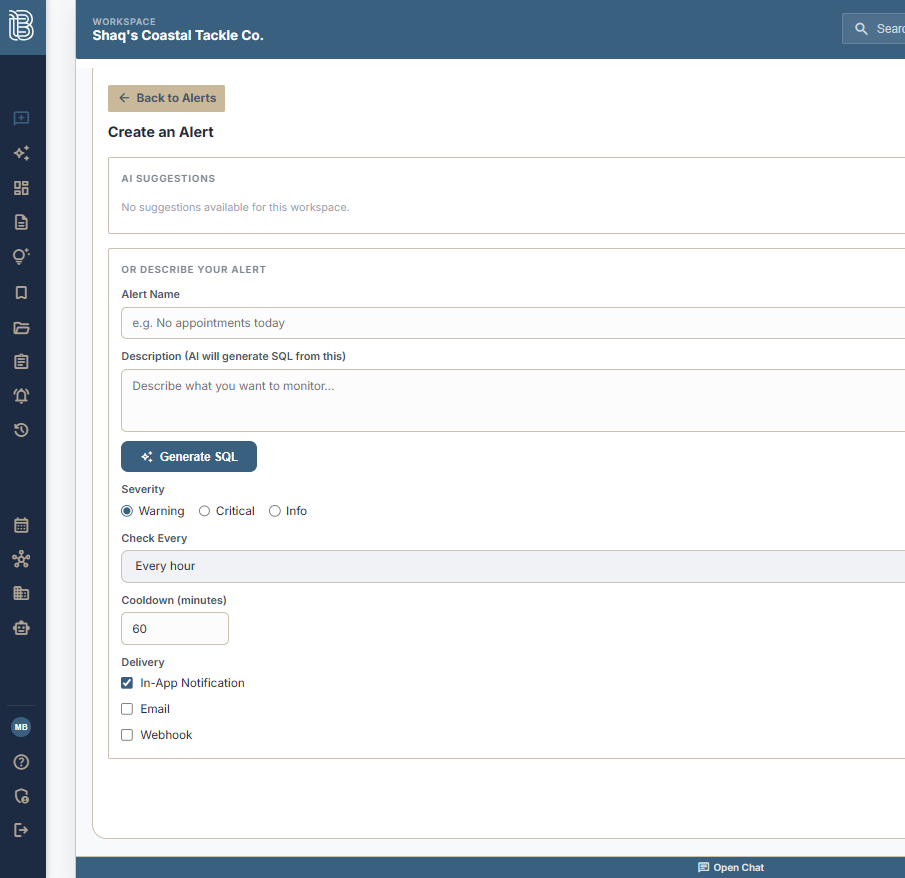Screen dimensions: 905x878
Task: Uncheck In-App Notification delivery
Action: click(x=127, y=683)
